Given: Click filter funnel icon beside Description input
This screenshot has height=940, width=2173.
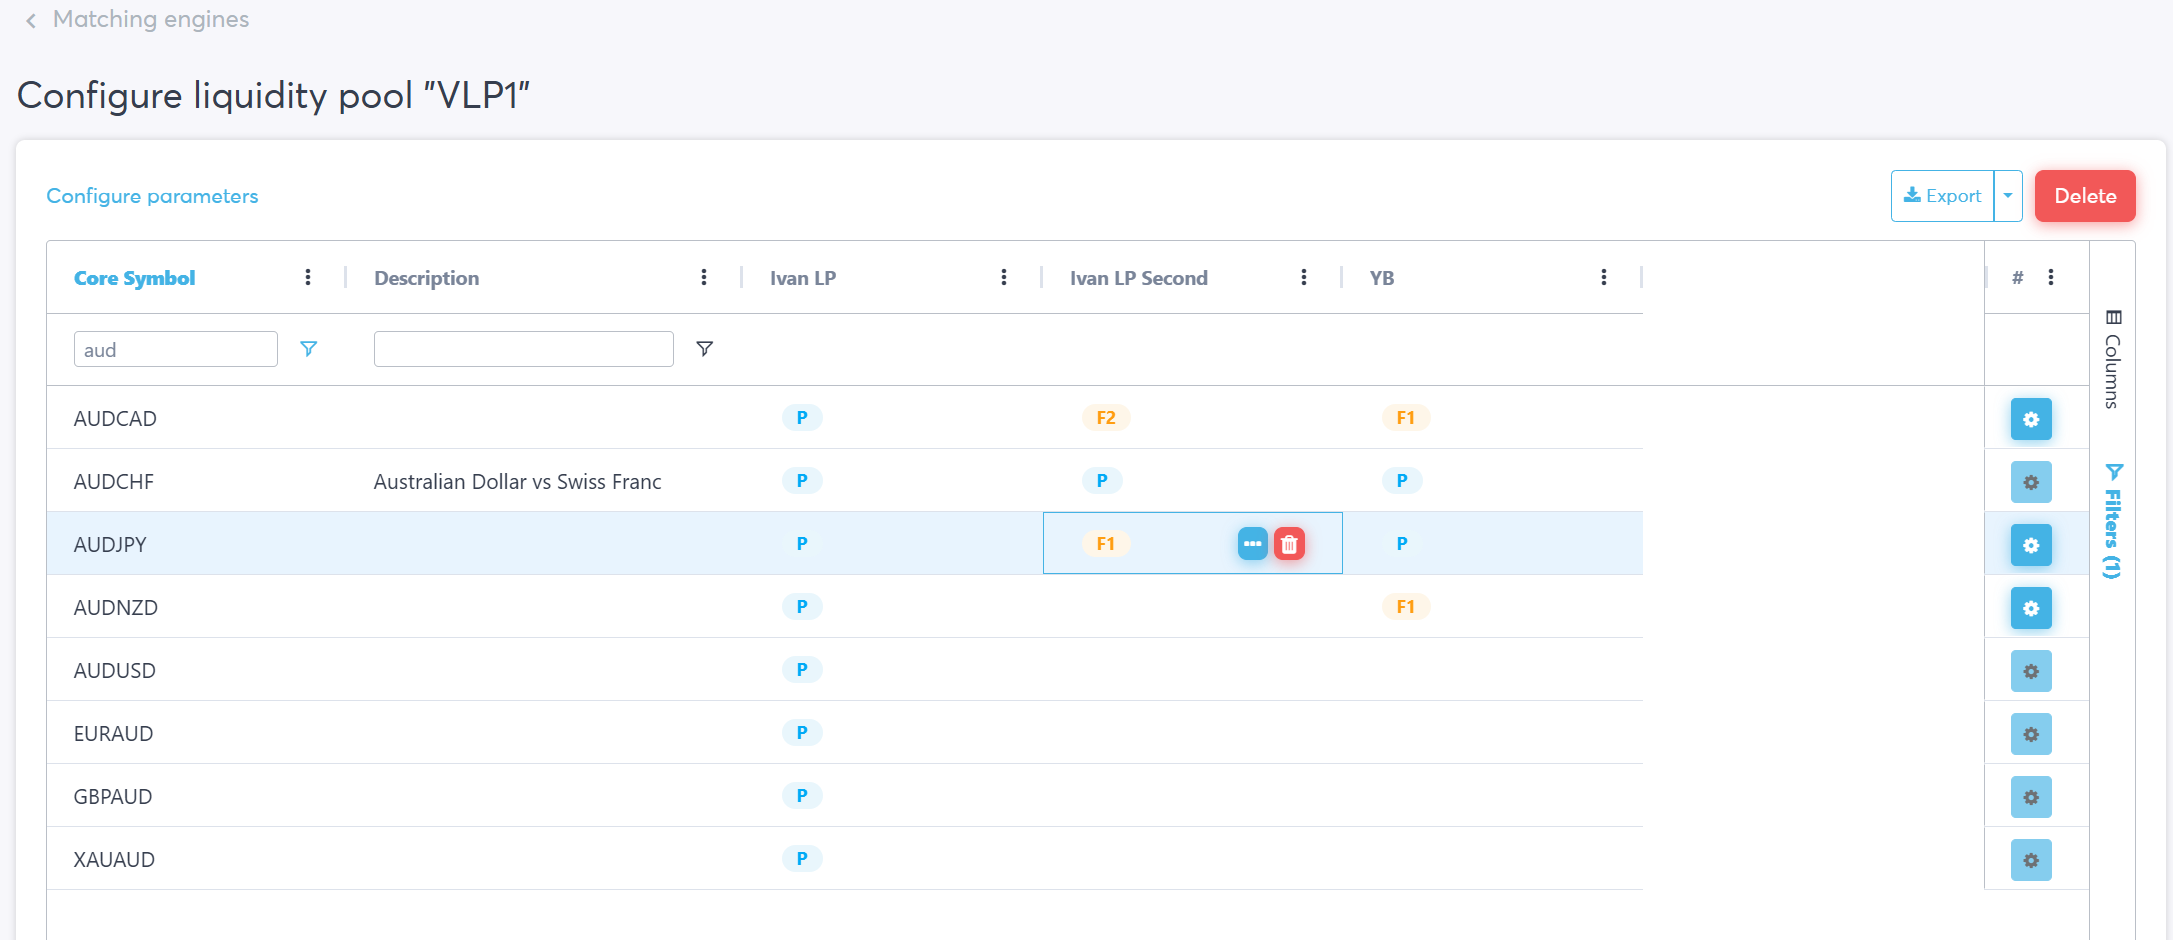Looking at the screenshot, I should tap(704, 349).
